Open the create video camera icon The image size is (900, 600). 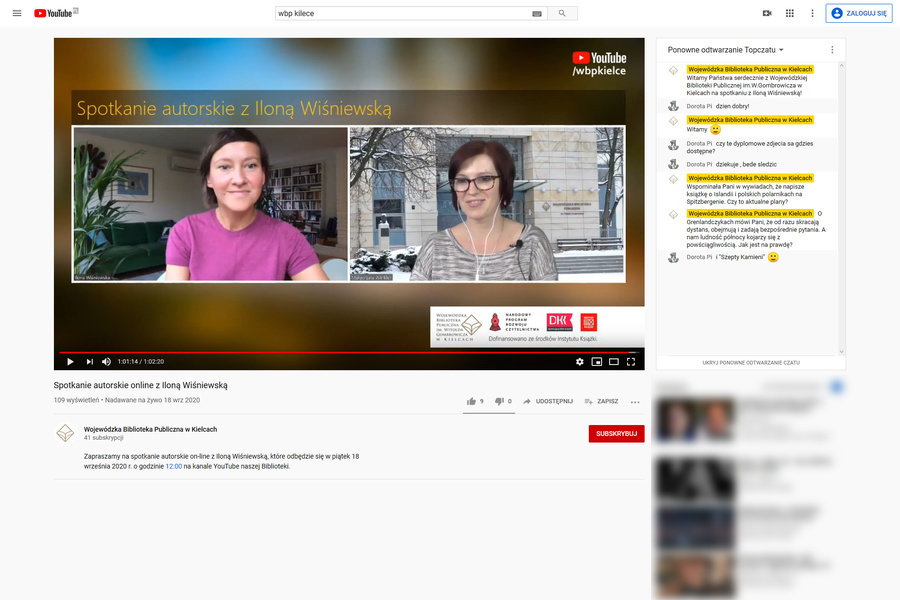pyautogui.click(x=767, y=13)
